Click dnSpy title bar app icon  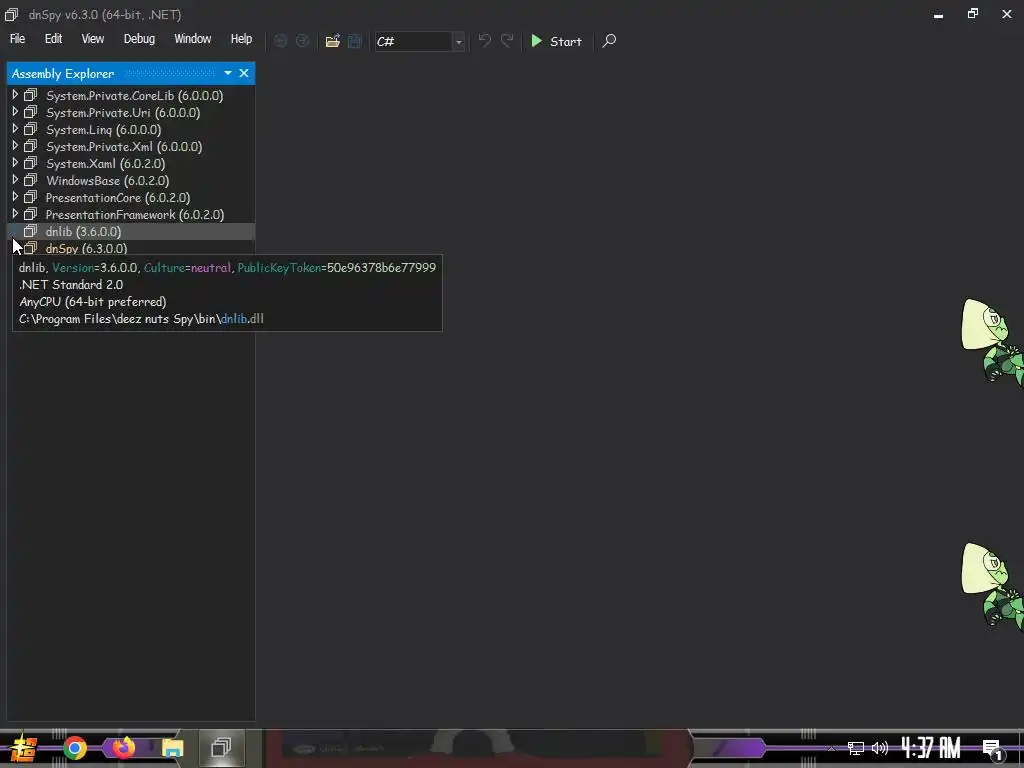[x=11, y=14]
